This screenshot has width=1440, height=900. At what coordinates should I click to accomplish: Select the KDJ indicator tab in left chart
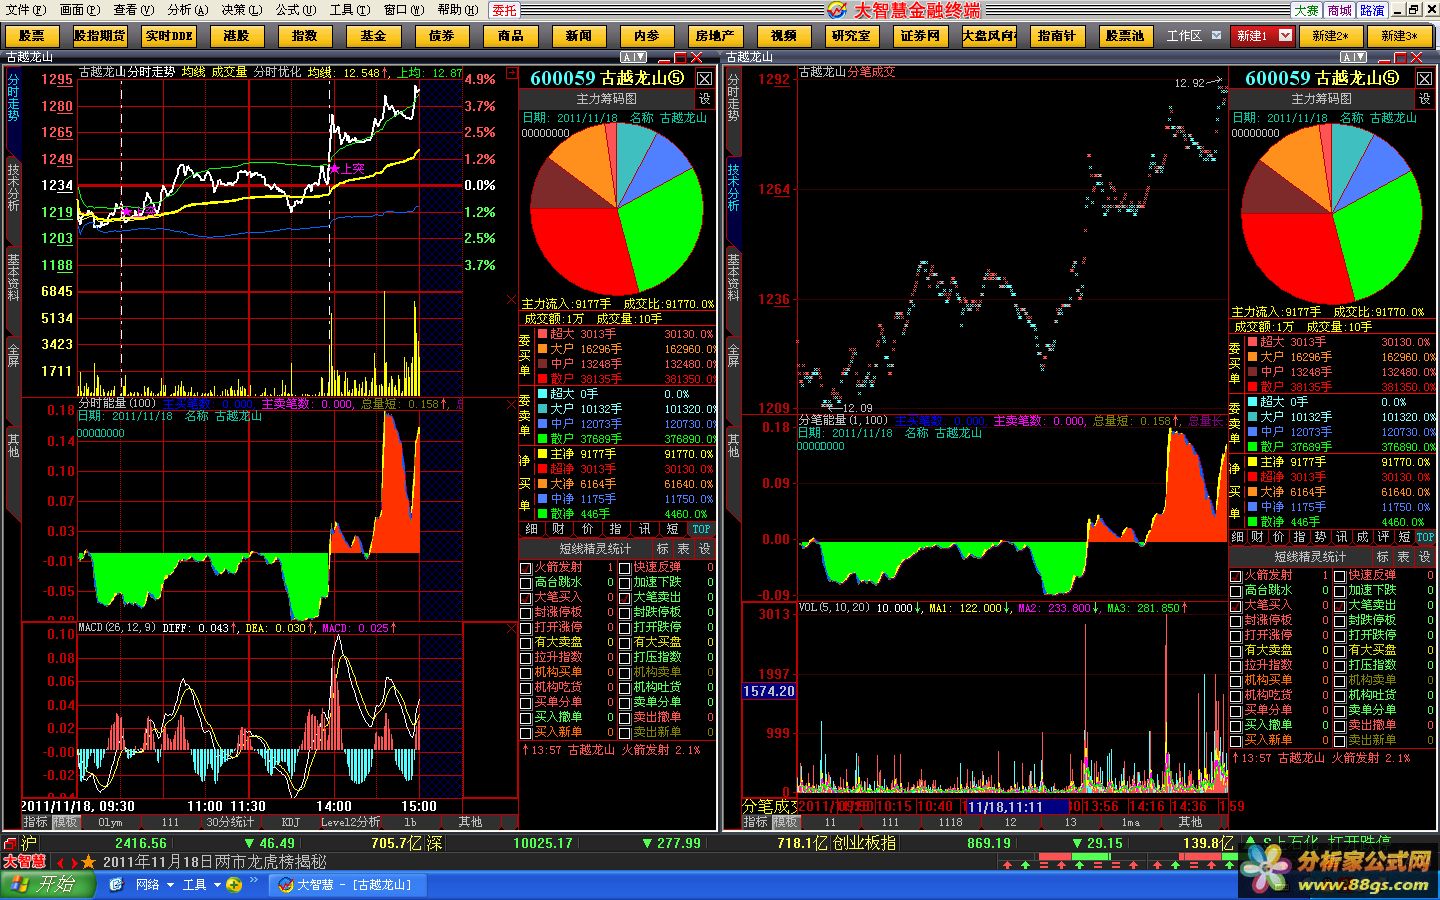291,822
